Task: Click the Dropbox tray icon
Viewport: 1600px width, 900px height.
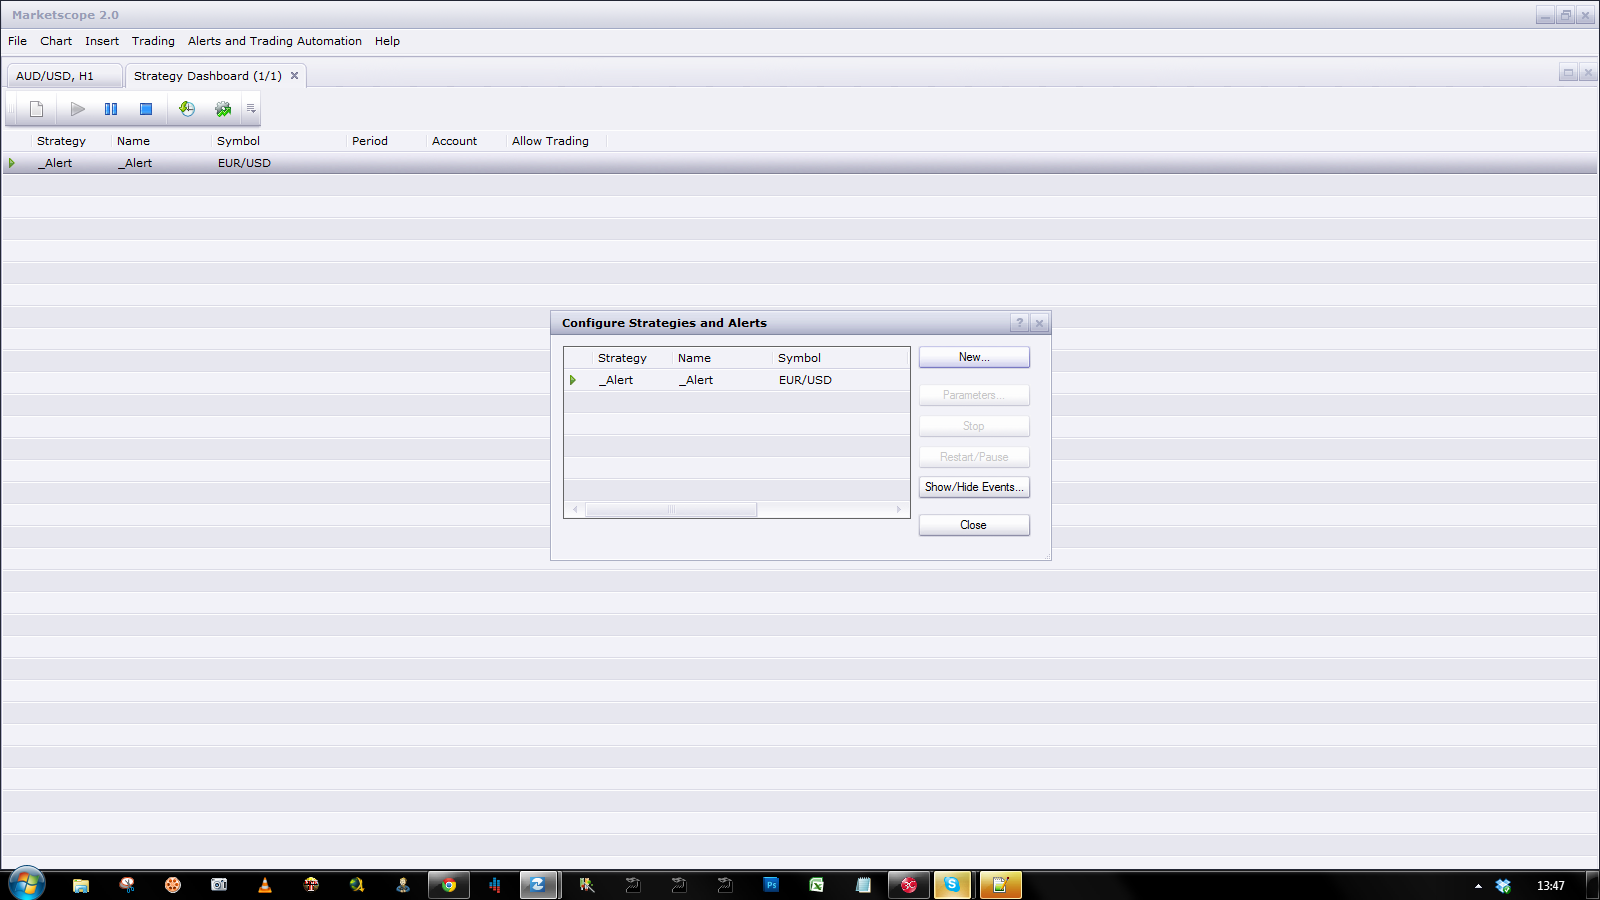Action: (x=1503, y=886)
